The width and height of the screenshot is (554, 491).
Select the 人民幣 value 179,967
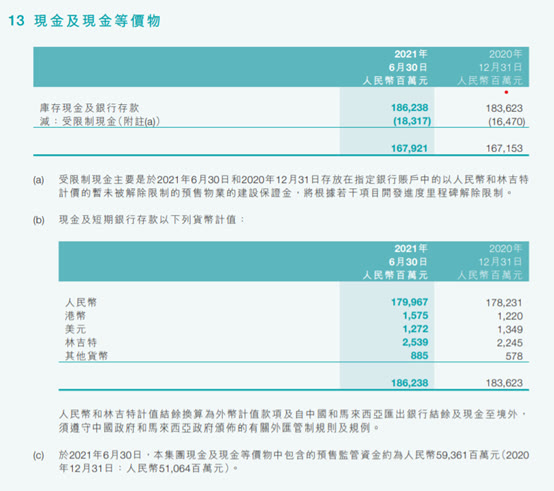click(x=409, y=302)
